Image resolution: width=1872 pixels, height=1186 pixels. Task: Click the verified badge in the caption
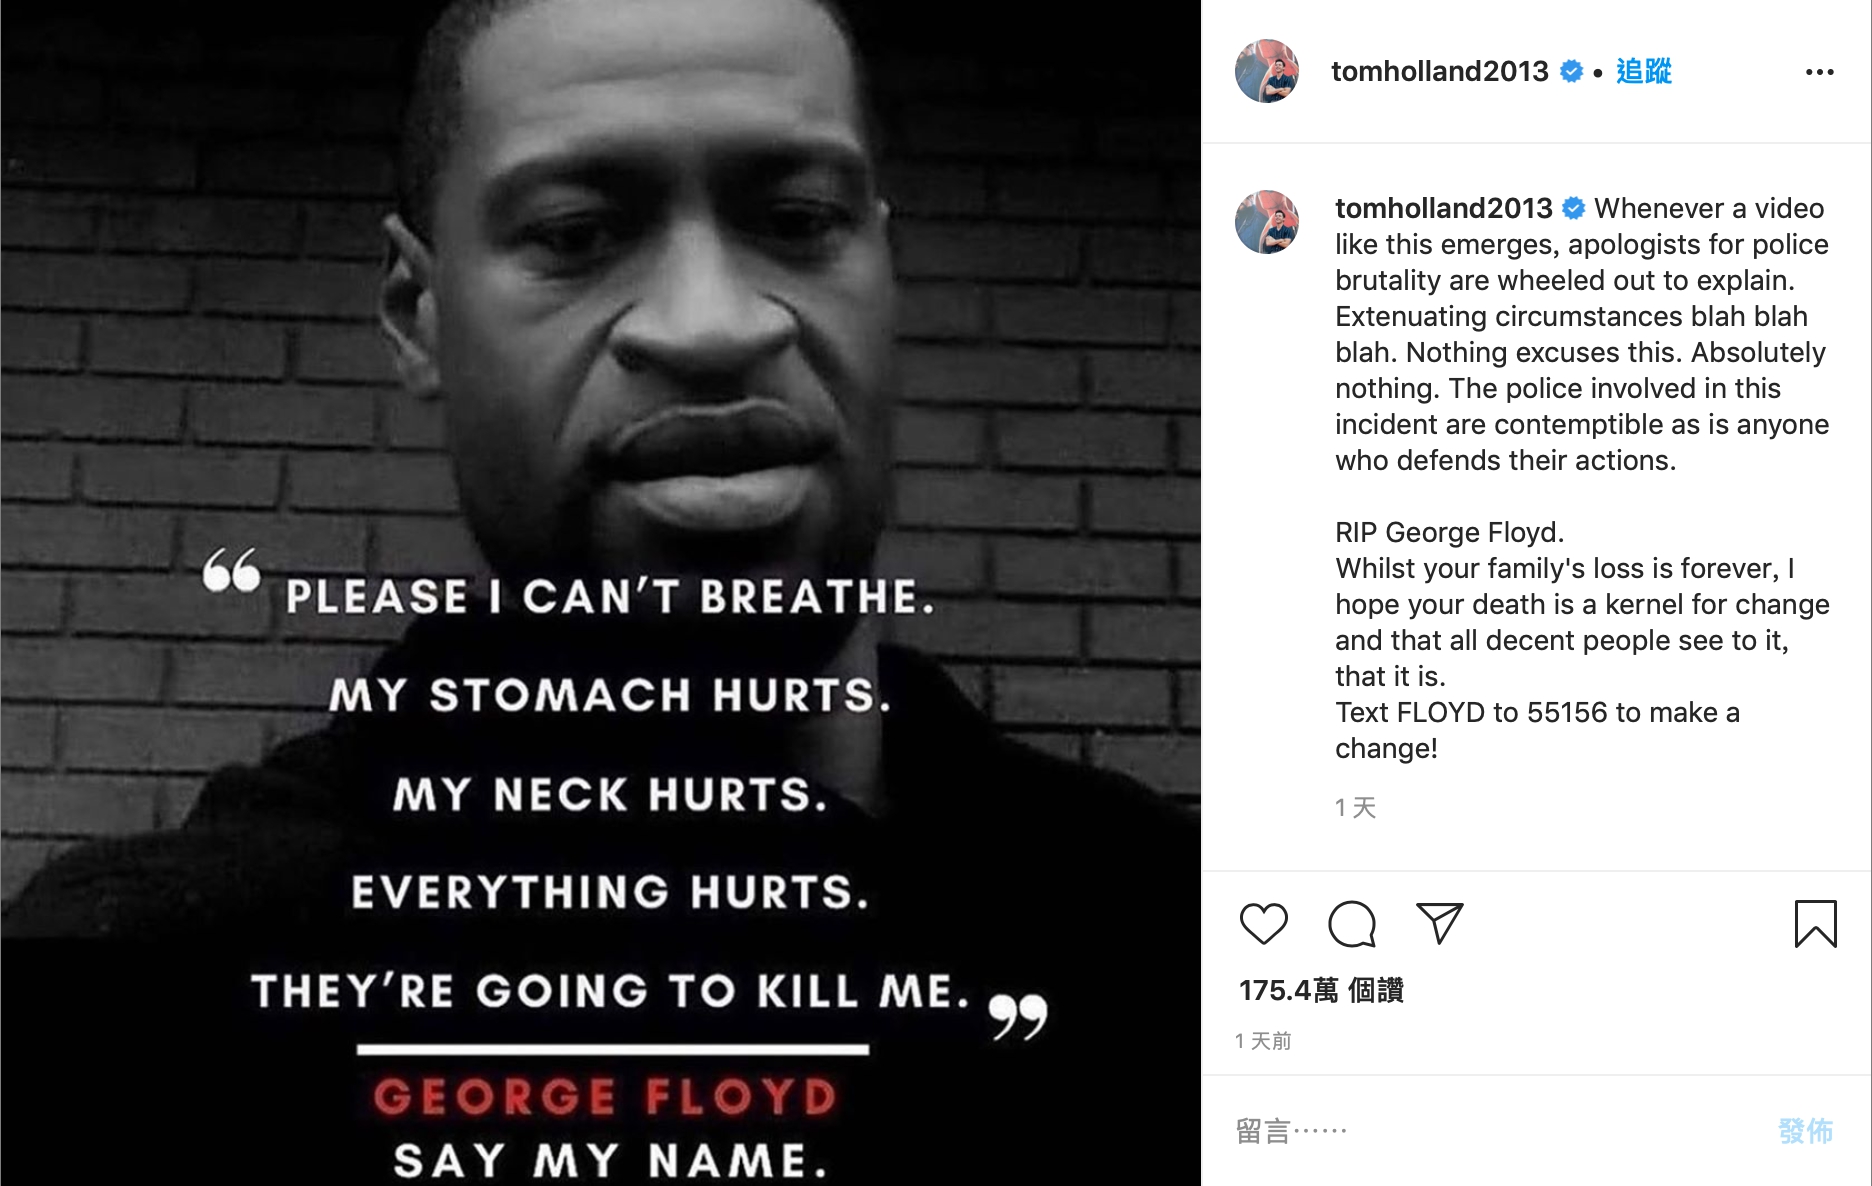pyautogui.click(x=1574, y=208)
